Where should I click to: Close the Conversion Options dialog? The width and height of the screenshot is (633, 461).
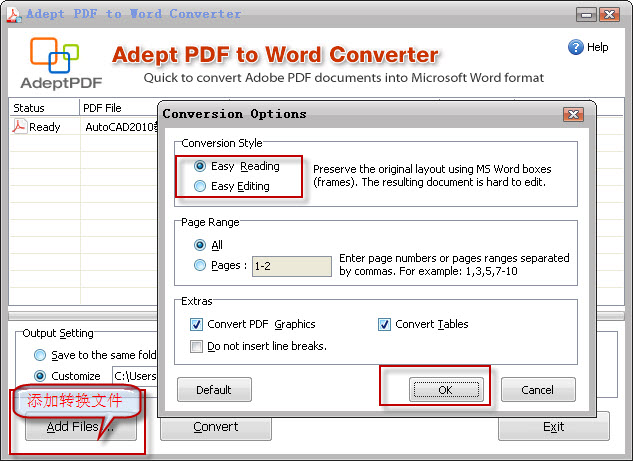click(x=573, y=115)
